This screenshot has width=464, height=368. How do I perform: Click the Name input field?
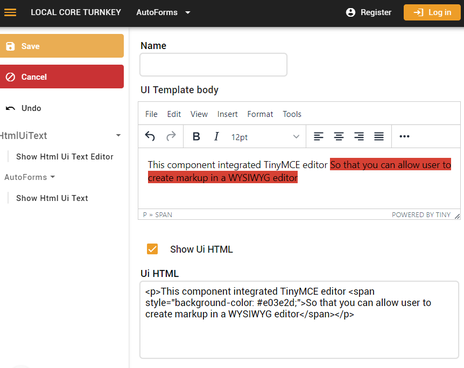[213, 65]
